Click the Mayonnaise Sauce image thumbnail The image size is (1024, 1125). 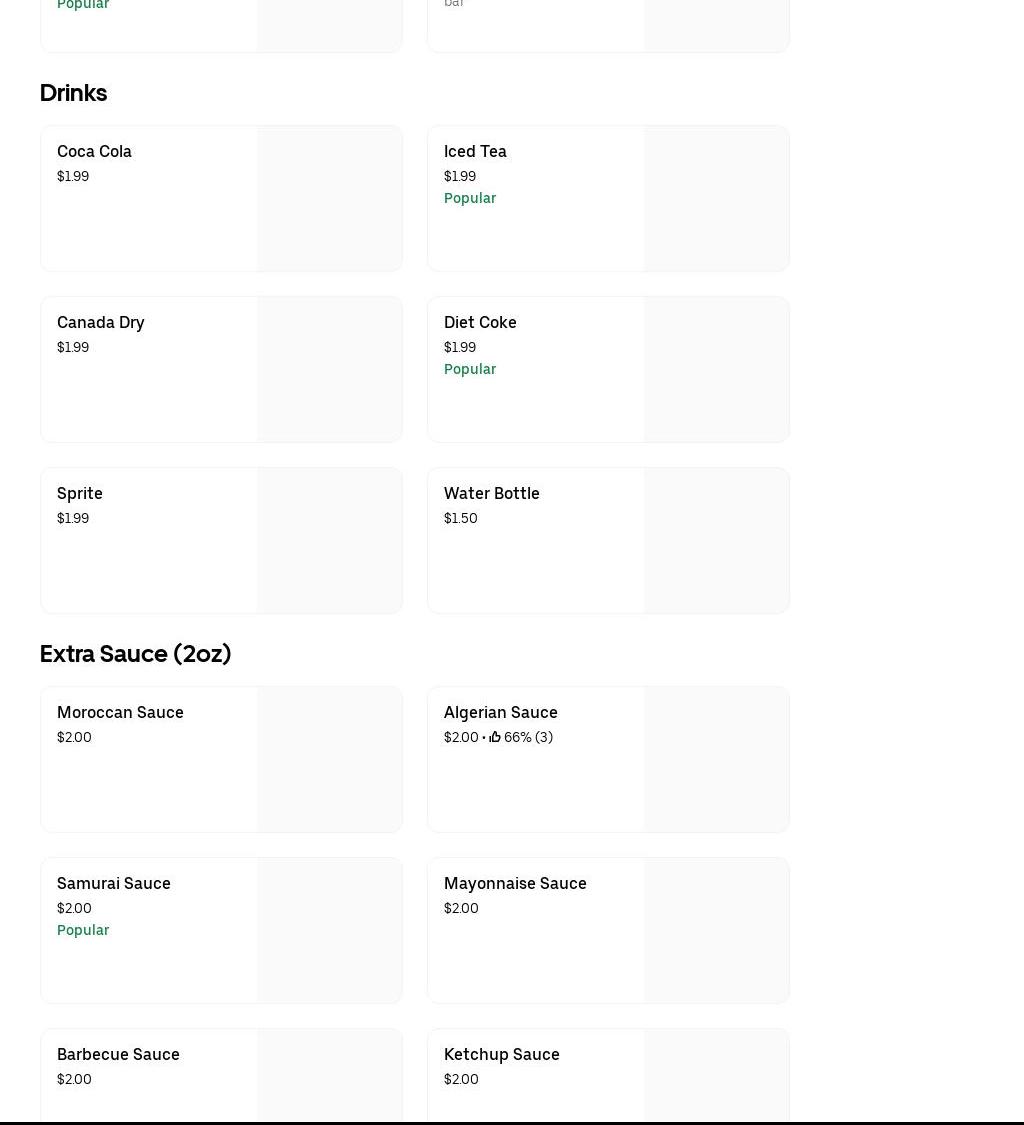click(716, 930)
